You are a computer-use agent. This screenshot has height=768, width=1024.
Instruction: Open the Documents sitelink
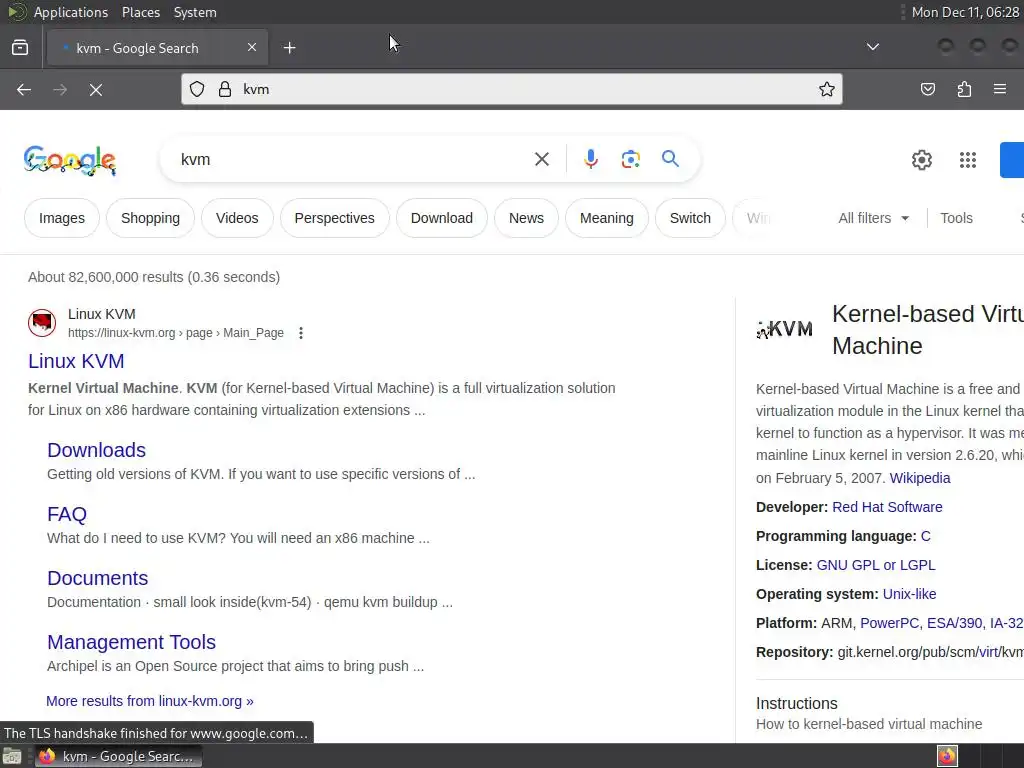[x=98, y=578]
